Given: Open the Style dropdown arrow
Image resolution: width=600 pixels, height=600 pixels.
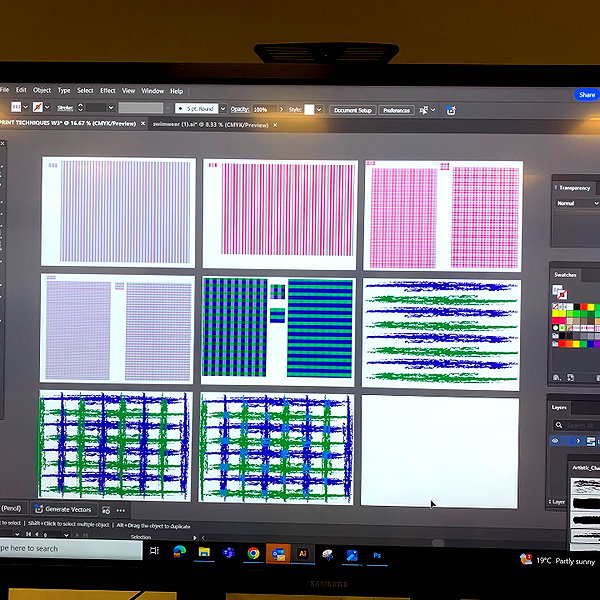Looking at the screenshot, I should pos(319,110).
